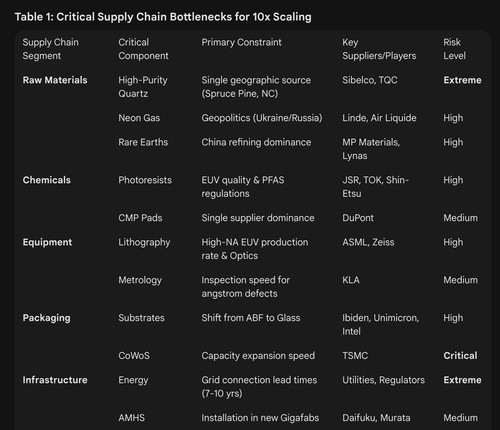The image size is (500, 430).
Task: Click the table title 'Table 1: Critical Supply Chain Bottlenecks'
Action: 163,17
